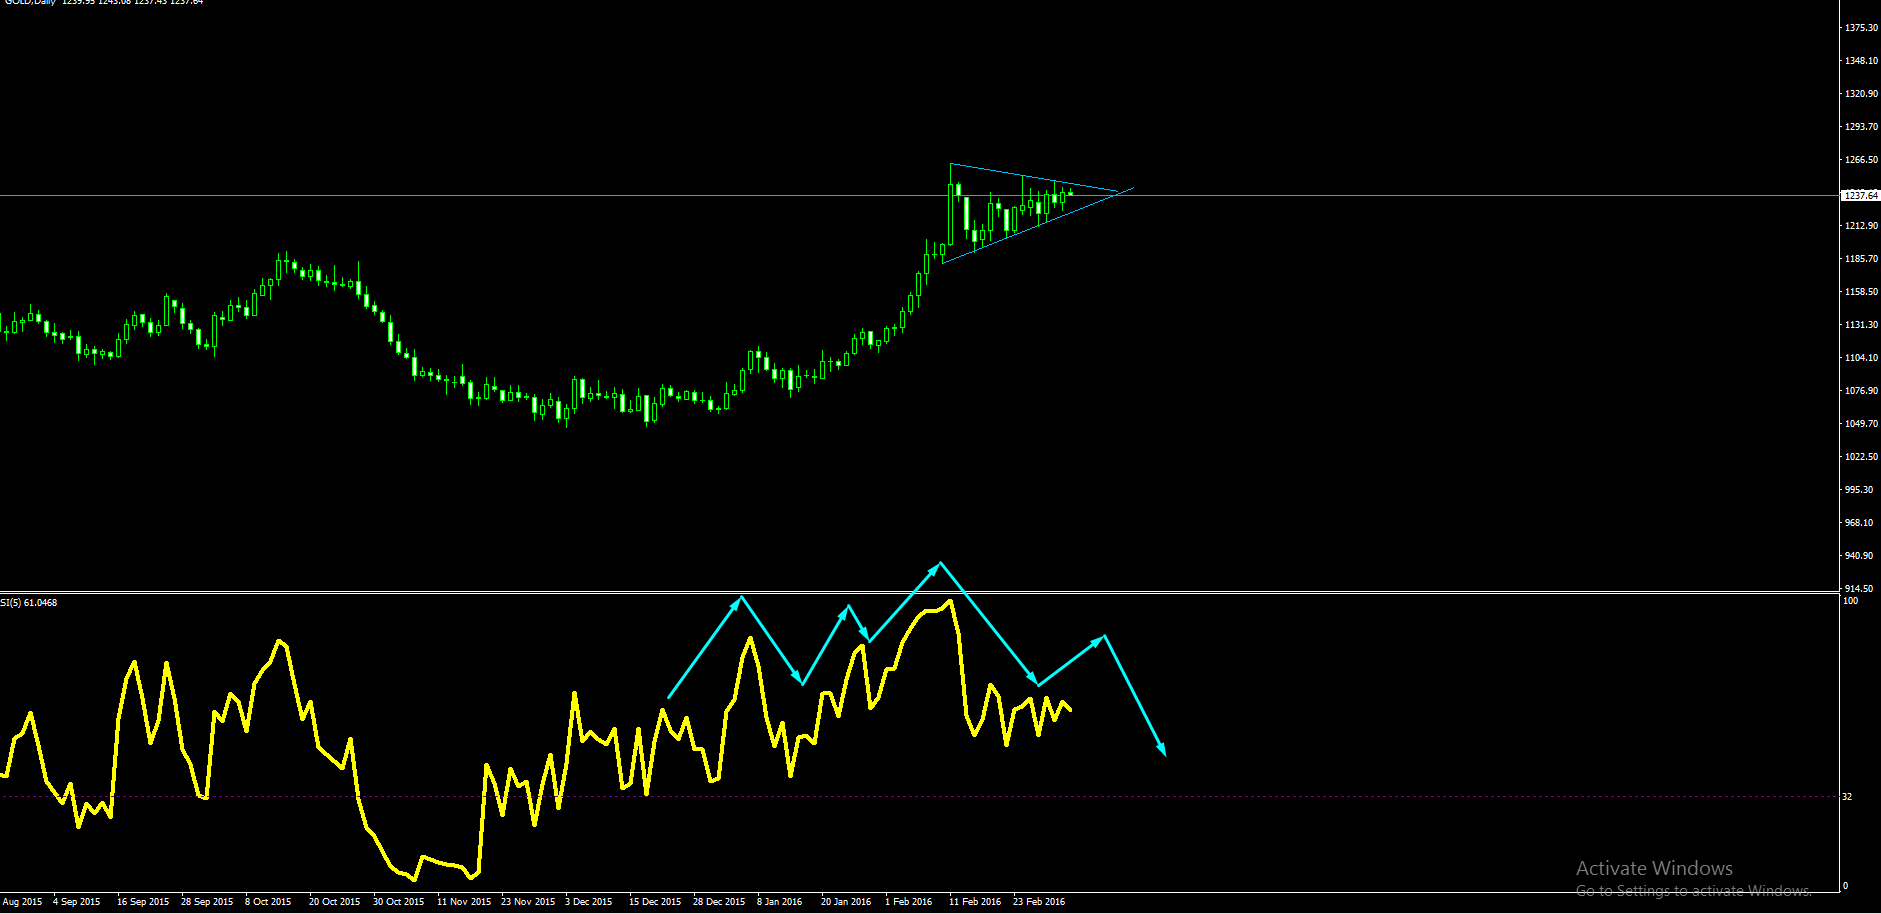Click the 1375.30 price axis label
Image resolution: width=1881 pixels, height=914 pixels.
coord(1861,28)
